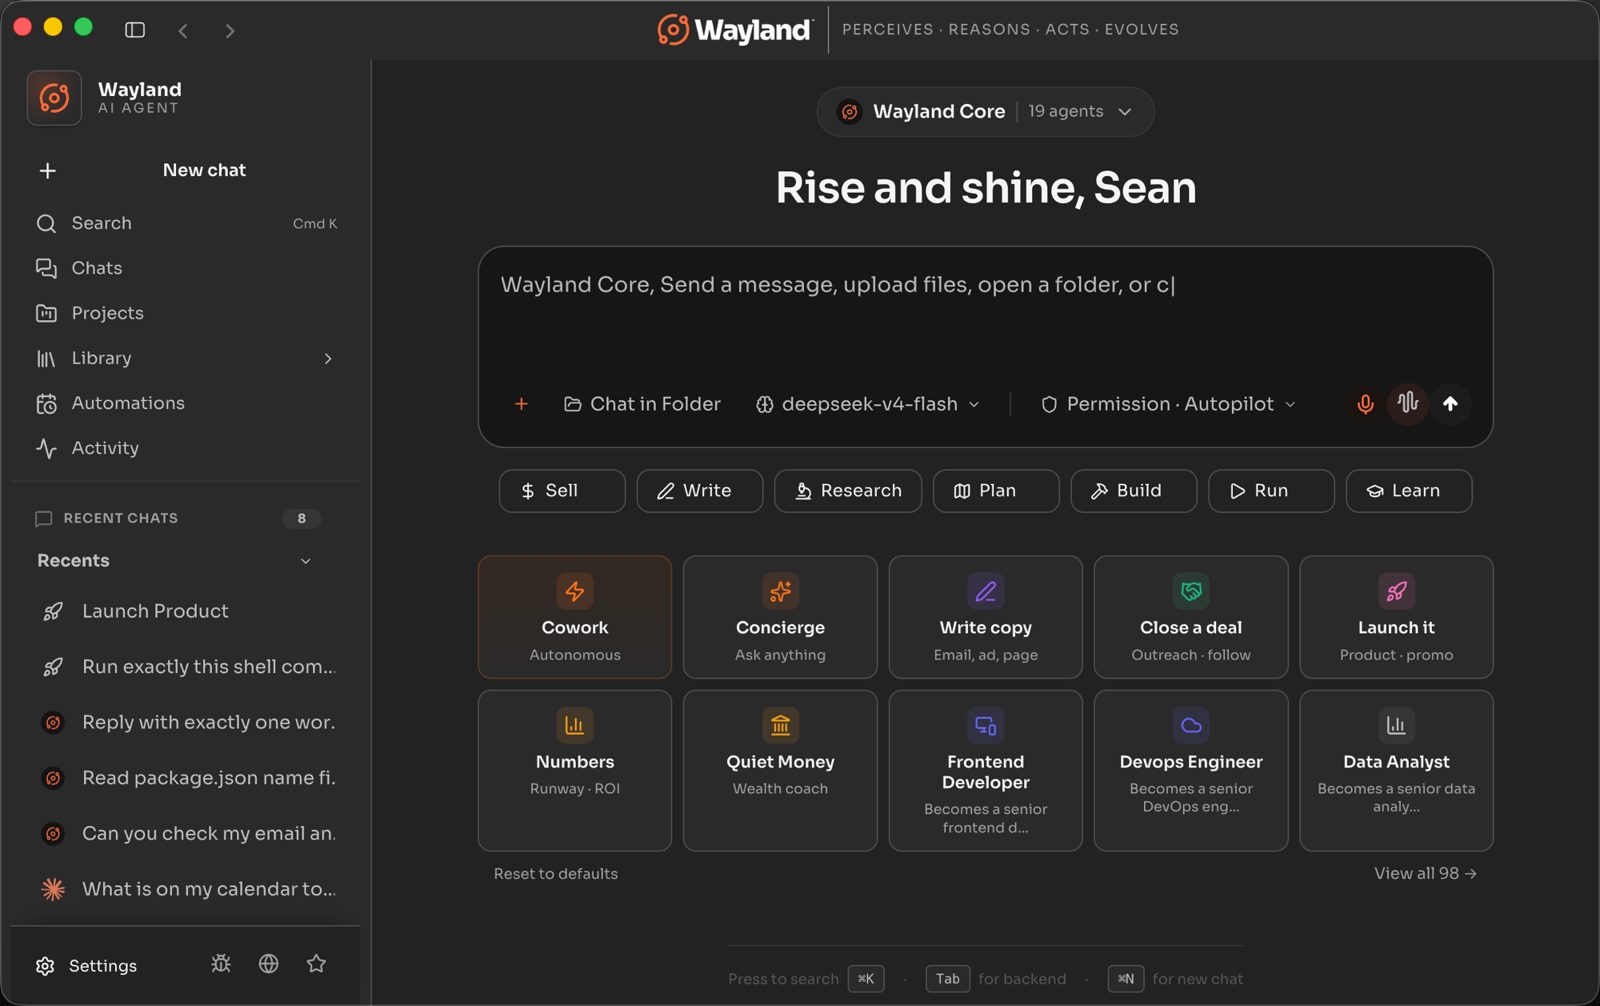Viewport: 1600px width, 1006px height.
Task: Choose the Write copy agent card
Action: [986, 617]
